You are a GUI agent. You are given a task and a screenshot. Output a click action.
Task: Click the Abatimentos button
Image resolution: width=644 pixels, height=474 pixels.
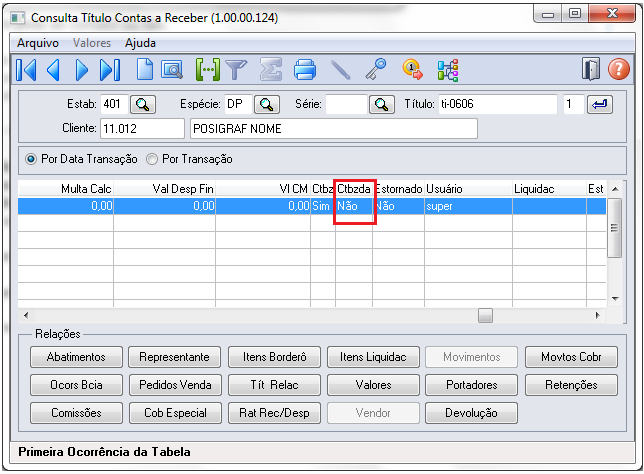[x=76, y=357]
